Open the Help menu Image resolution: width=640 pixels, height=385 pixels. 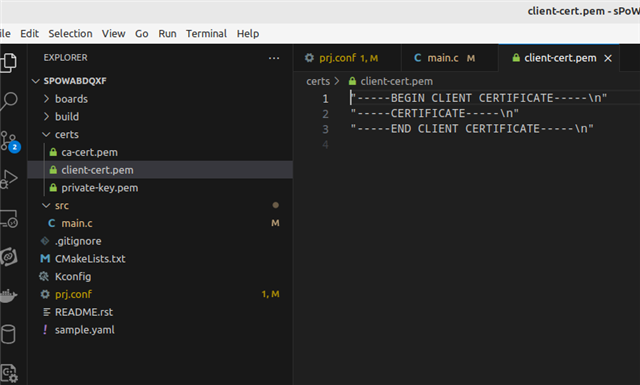point(248,33)
